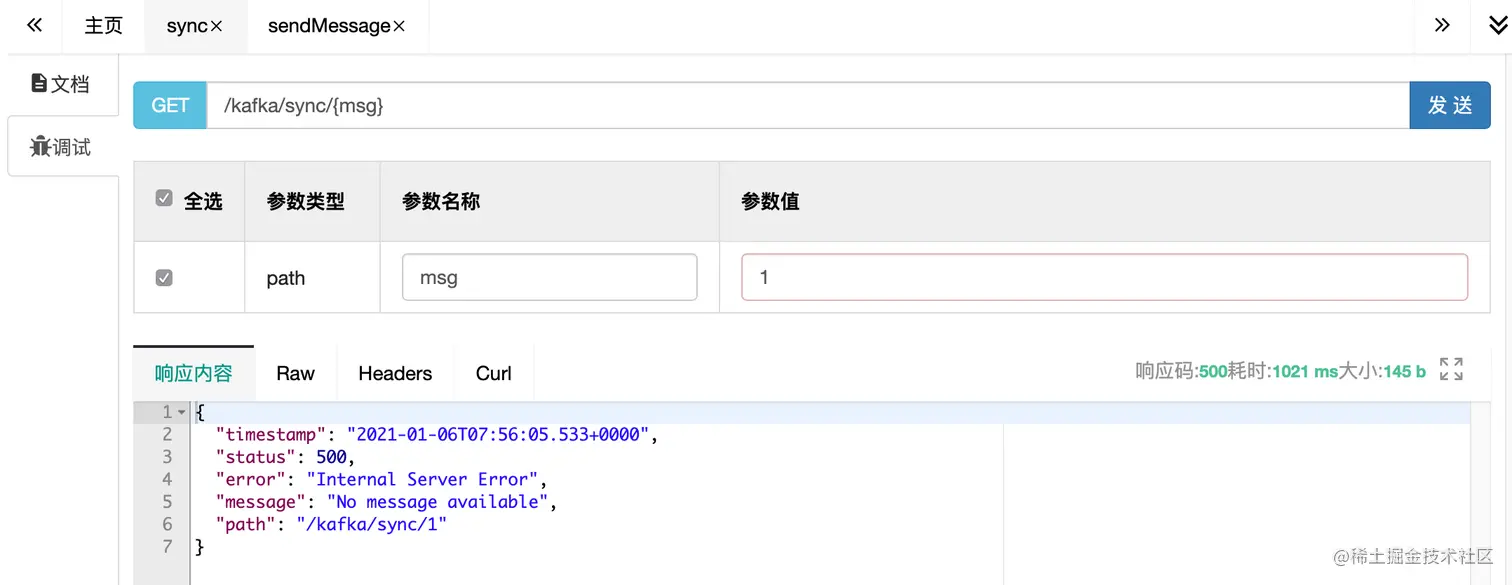The width and height of the screenshot is (1512, 585).
Task: Click the GET method label
Action: pos(170,105)
